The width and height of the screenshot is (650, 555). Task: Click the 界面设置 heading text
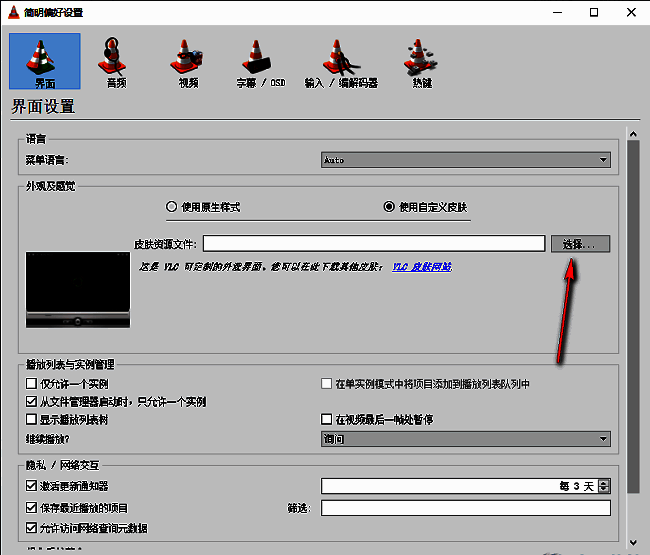point(43,107)
